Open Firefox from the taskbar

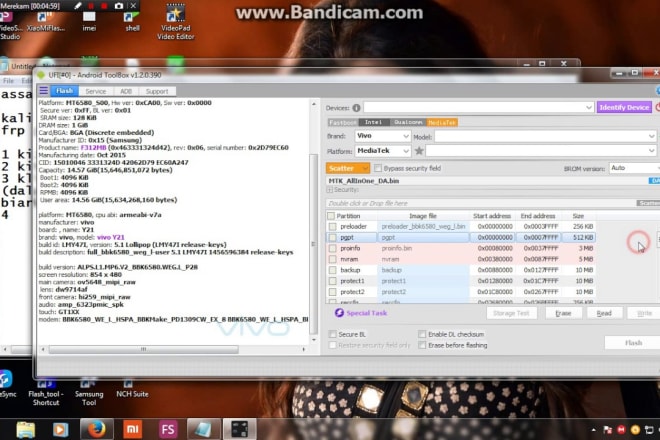click(96, 429)
